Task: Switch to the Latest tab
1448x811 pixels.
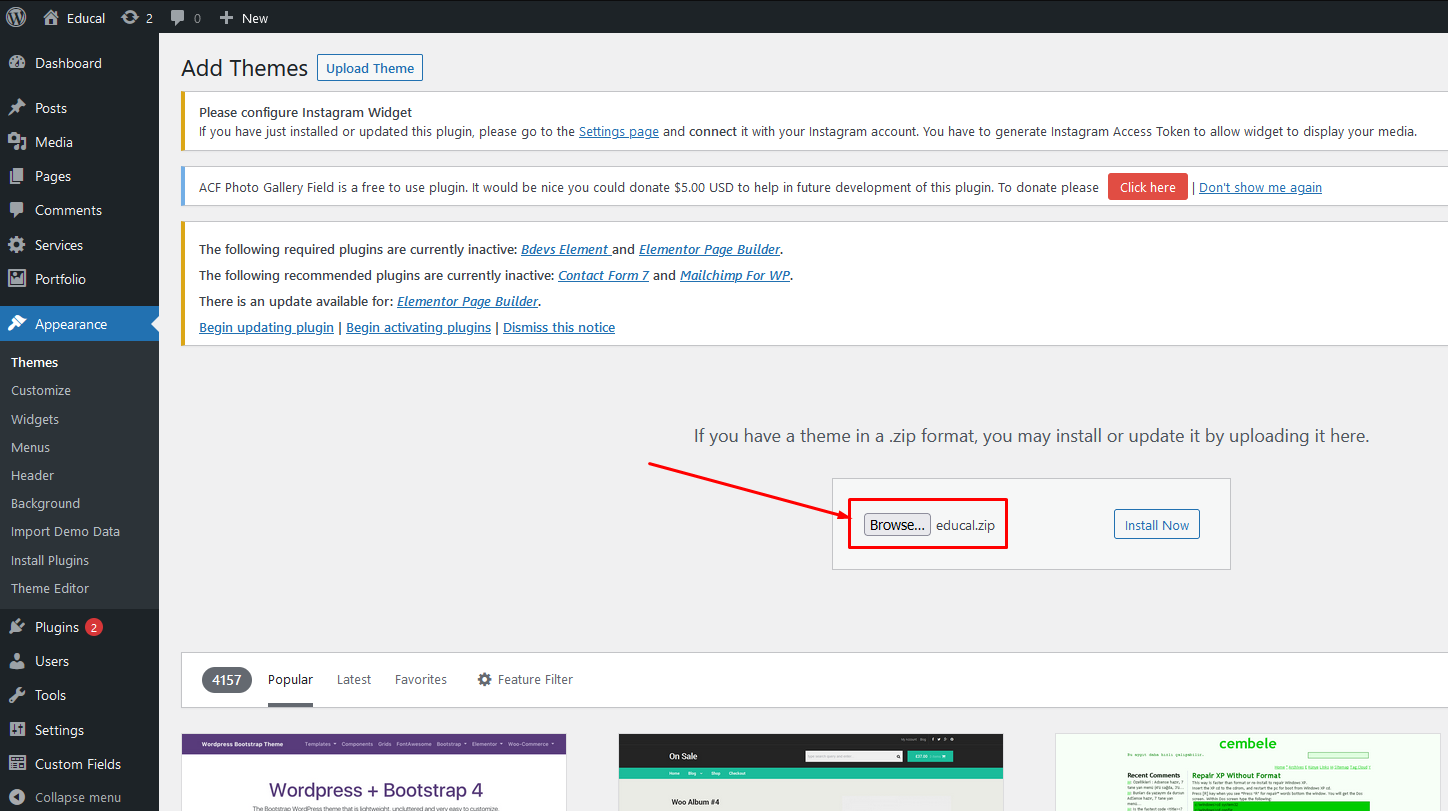Action: point(354,679)
